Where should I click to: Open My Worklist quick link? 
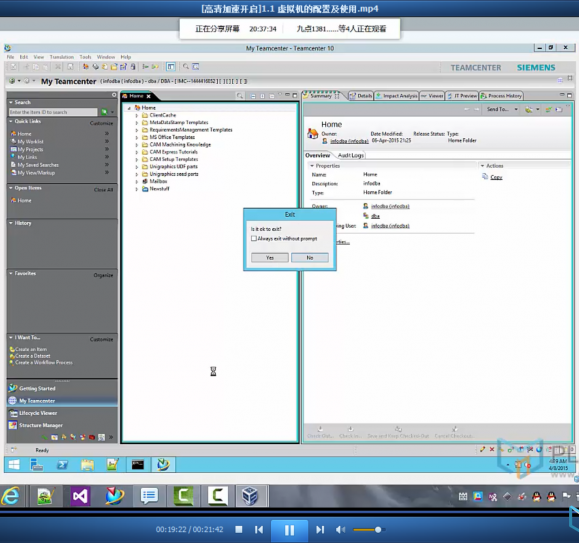tap(30, 142)
